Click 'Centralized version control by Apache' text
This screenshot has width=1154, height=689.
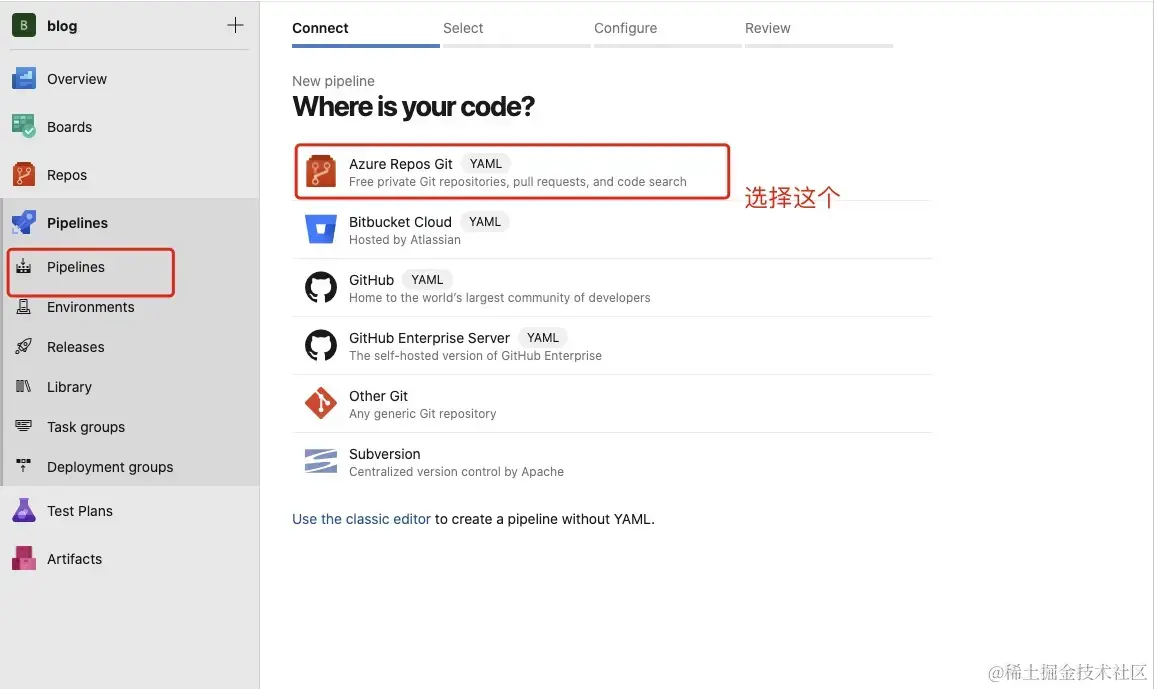[456, 472]
